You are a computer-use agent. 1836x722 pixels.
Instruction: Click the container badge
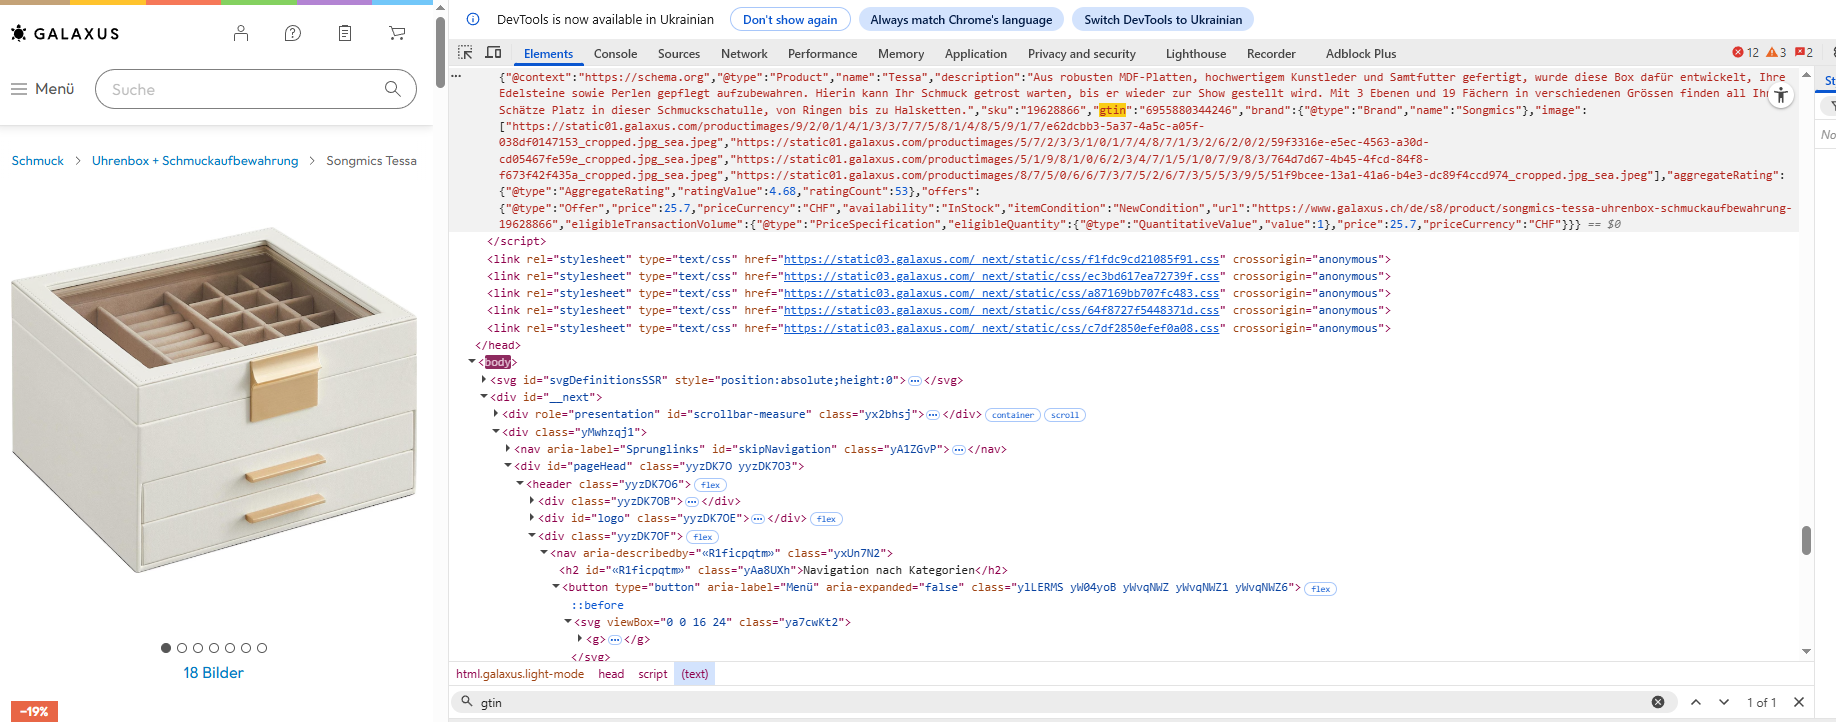tap(1013, 415)
